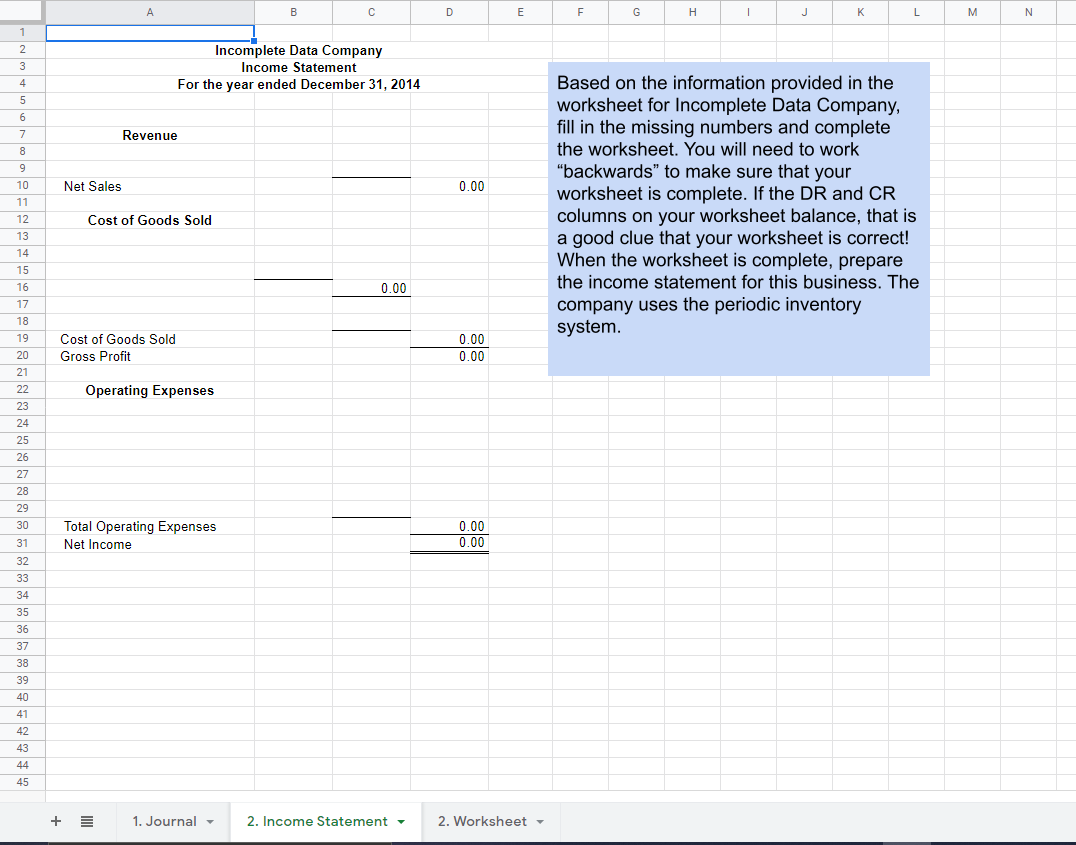This screenshot has width=1076, height=845.
Task: Open the all-sheets list icon
Action: (86, 821)
